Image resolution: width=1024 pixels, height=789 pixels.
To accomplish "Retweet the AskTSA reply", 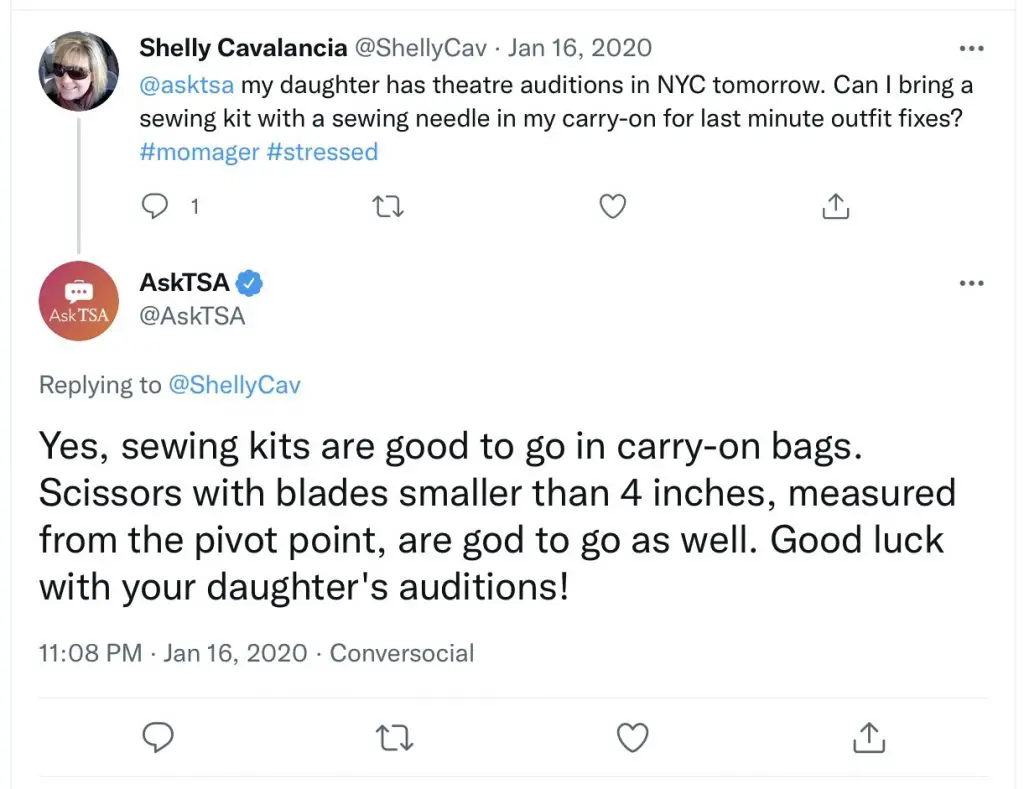I will 395,738.
